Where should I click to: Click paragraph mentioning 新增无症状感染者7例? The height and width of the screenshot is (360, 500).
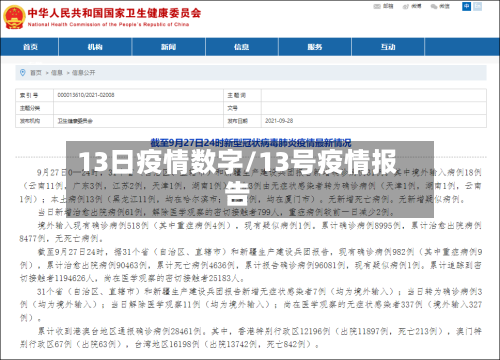(250, 304)
